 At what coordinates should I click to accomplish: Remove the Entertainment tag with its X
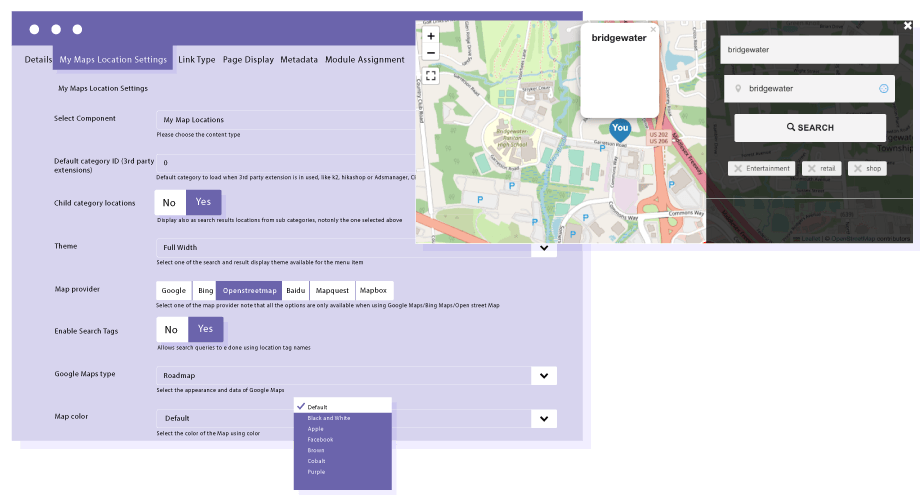(x=738, y=169)
